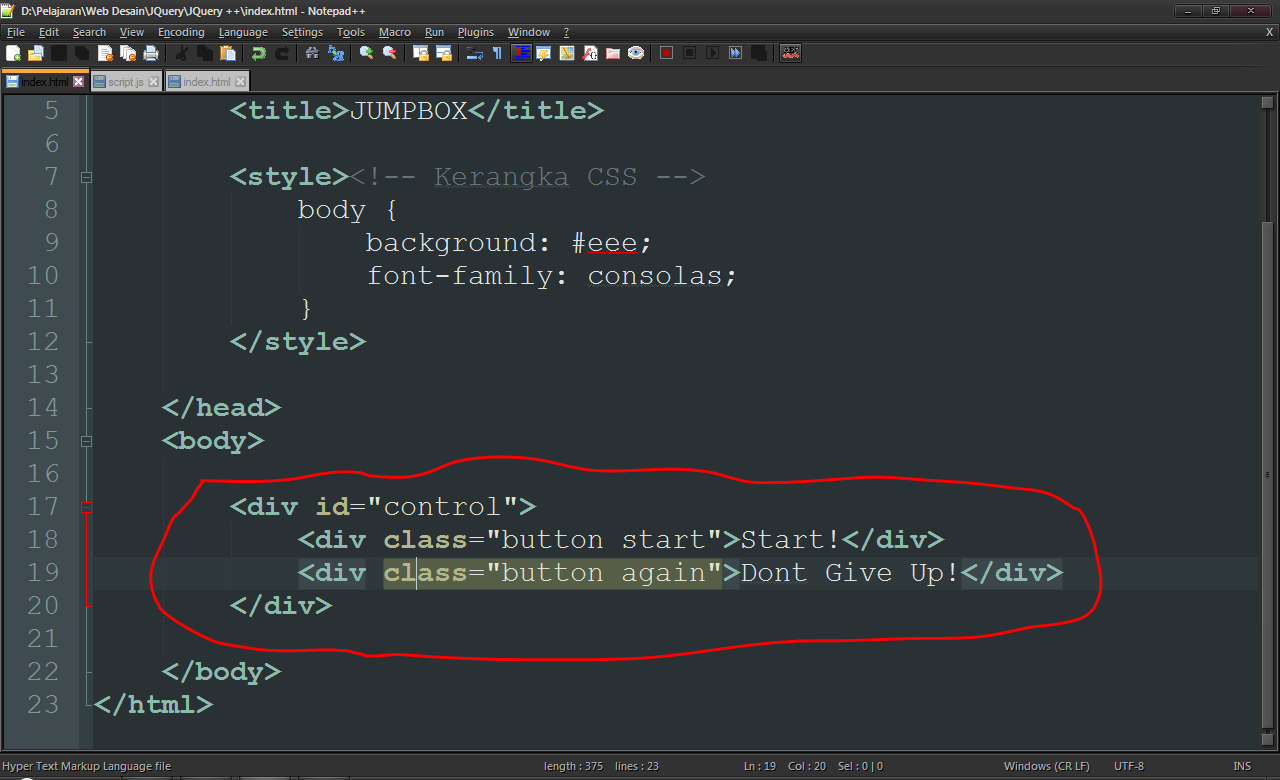Enable file monitoring with the eye icon
Screen dimensions: 1280x780
[x=635, y=52]
